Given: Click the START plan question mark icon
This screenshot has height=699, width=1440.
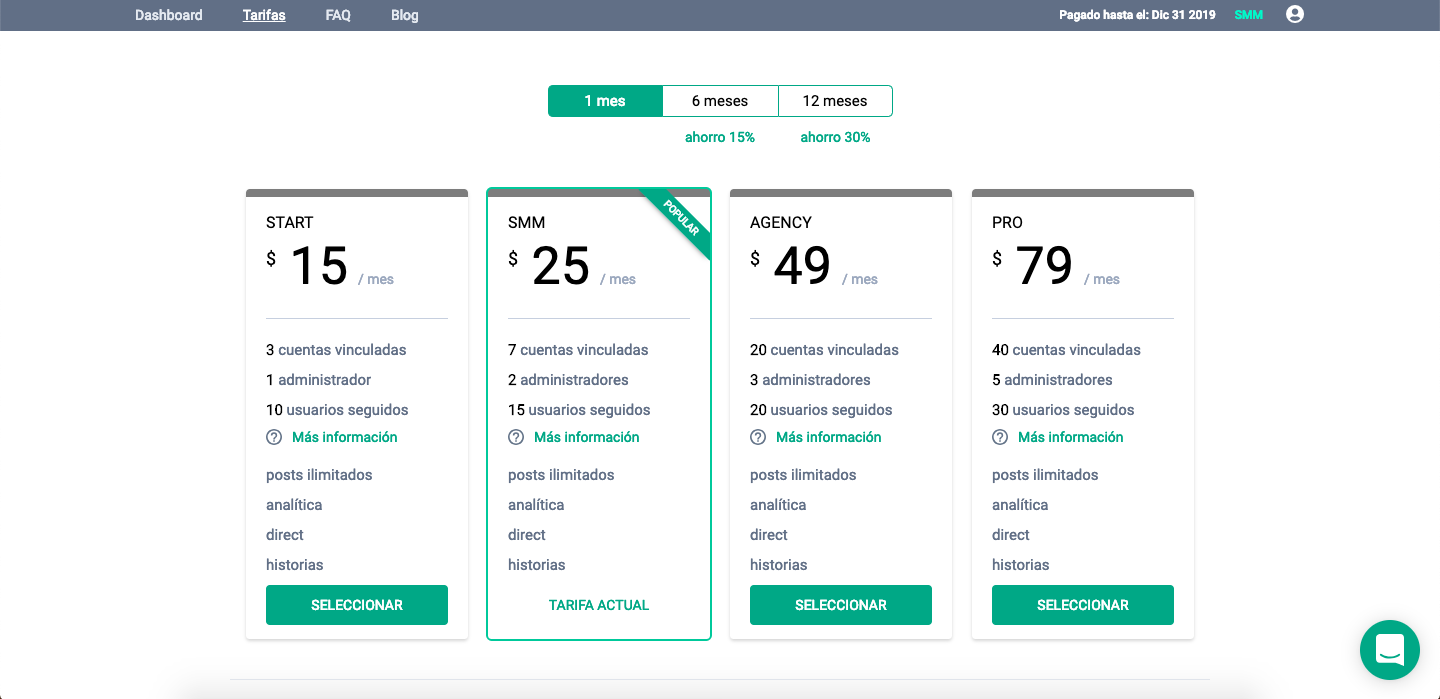Looking at the screenshot, I should pyautogui.click(x=274, y=437).
